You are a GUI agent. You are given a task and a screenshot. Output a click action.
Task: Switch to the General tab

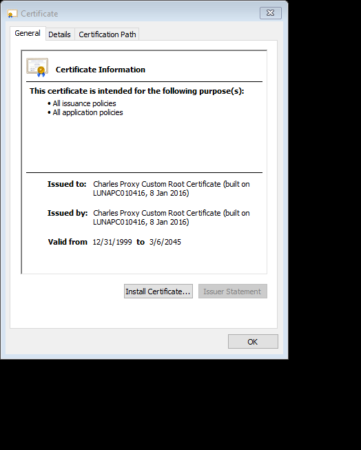click(x=28, y=34)
